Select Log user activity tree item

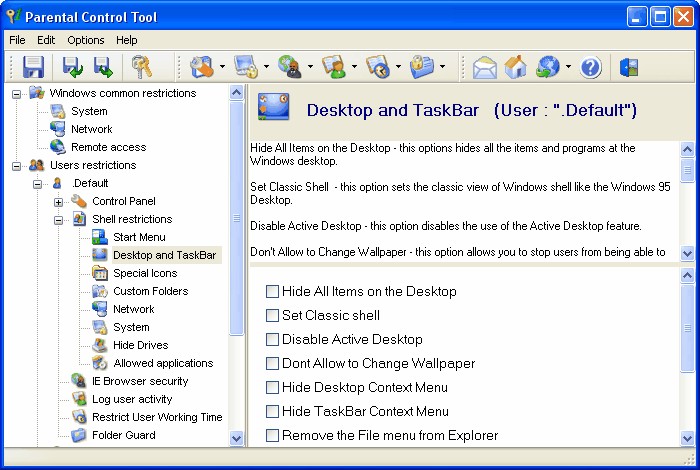(x=132, y=399)
